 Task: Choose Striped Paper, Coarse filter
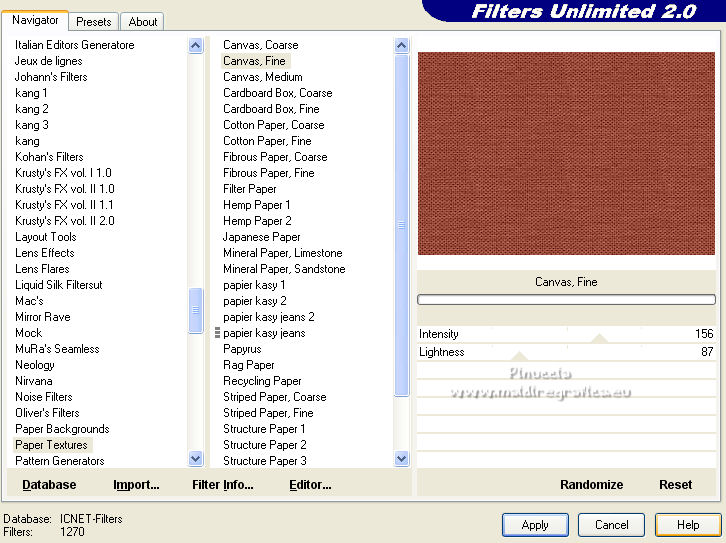tap(275, 397)
